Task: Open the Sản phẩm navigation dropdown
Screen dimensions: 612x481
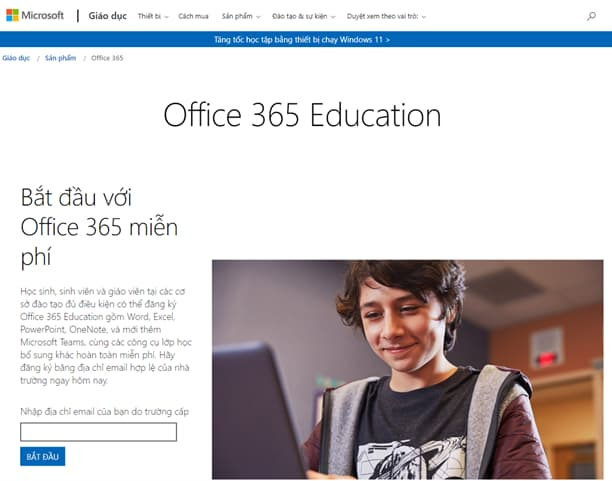Action: (x=241, y=16)
